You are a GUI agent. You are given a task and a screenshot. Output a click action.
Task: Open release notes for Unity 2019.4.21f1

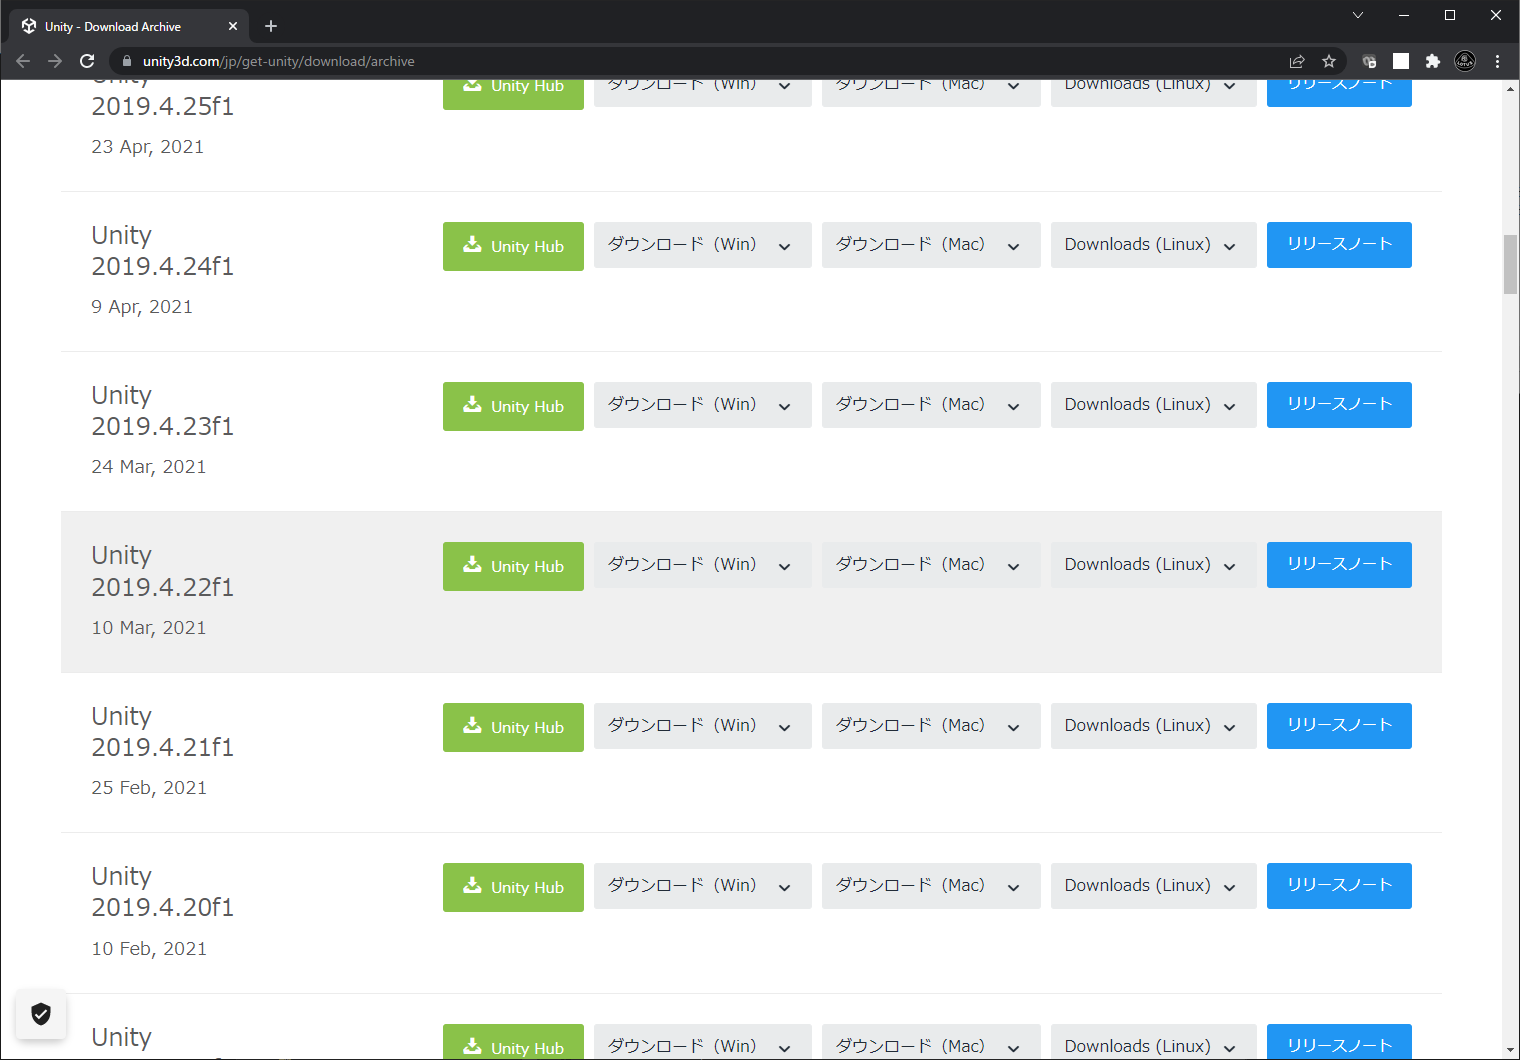coord(1338,726)
